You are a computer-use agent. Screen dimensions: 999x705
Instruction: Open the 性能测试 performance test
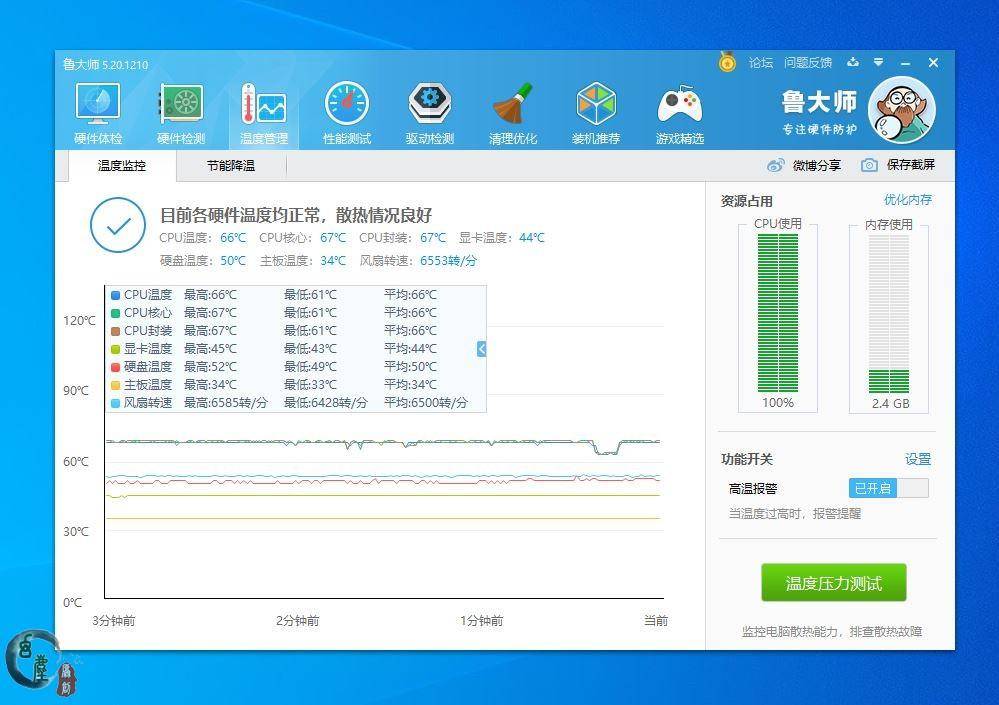[x=347, y=107]
